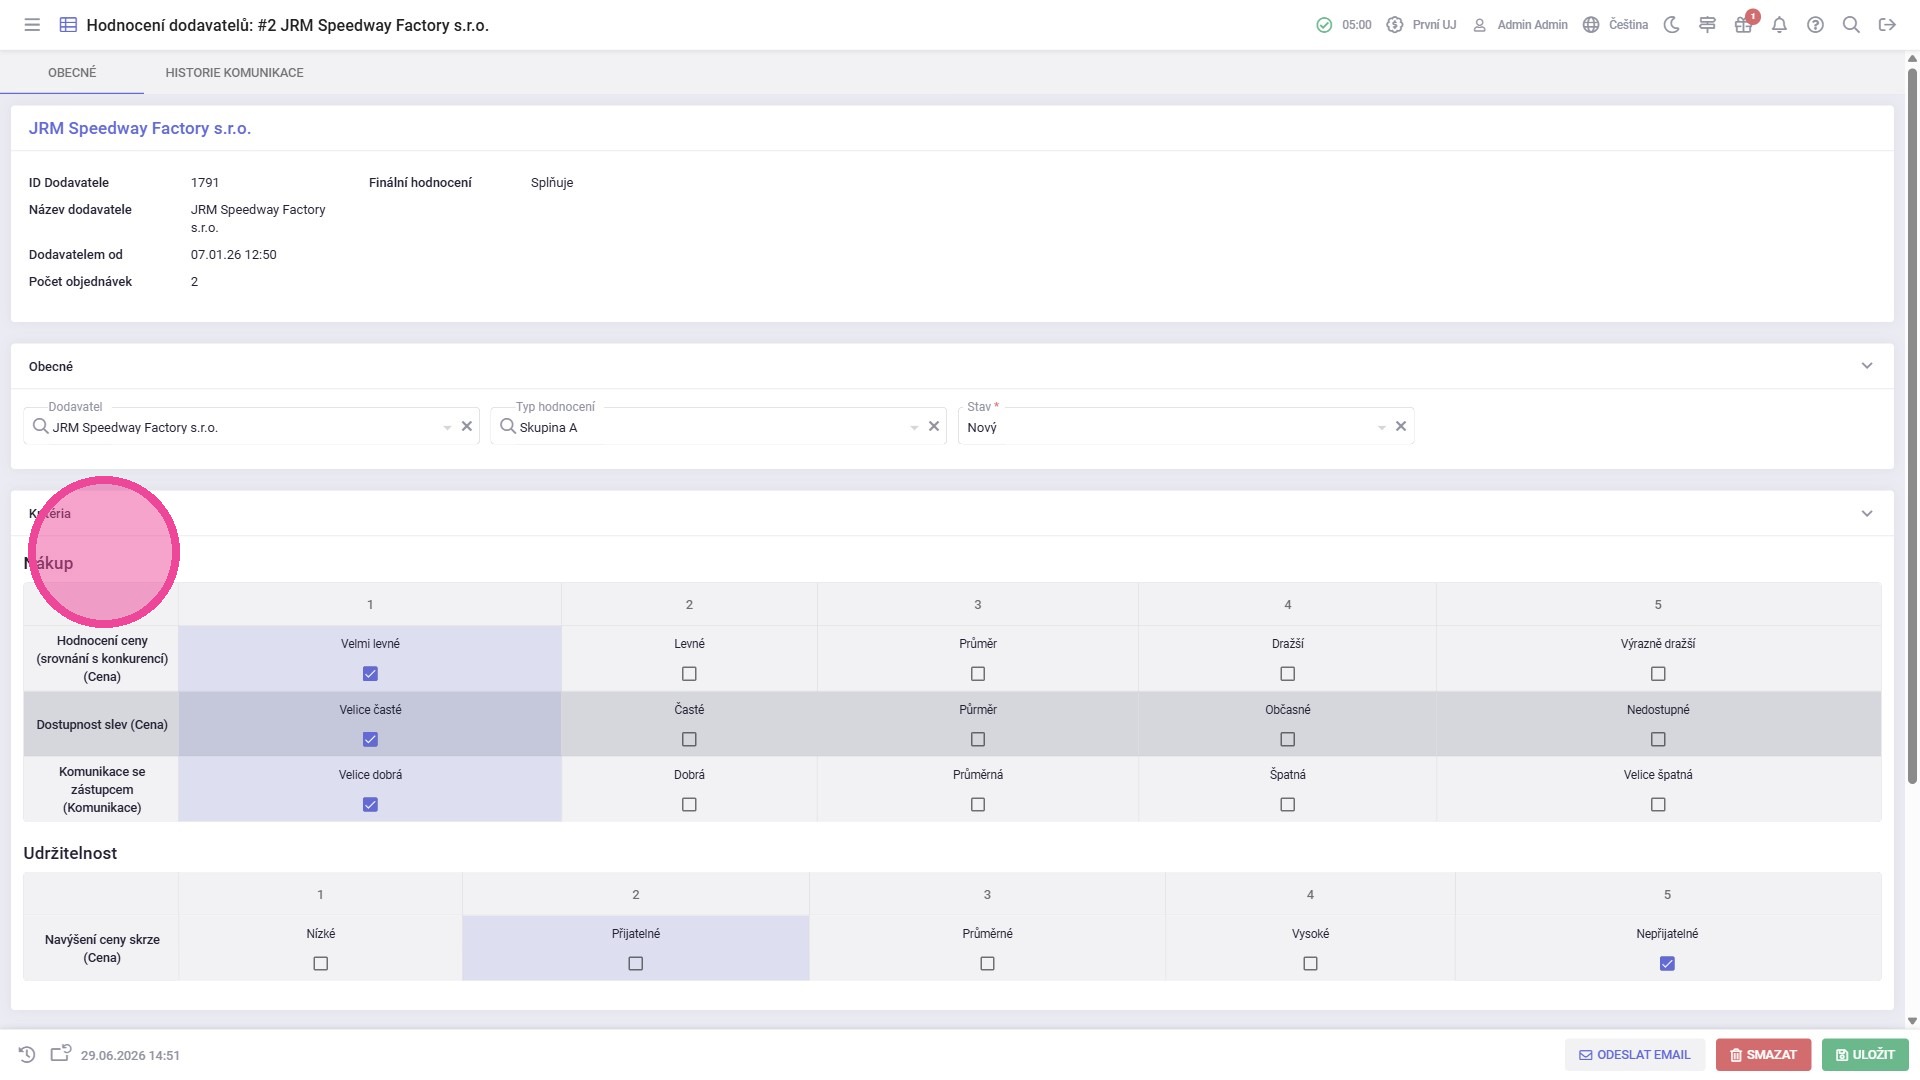This screenshot has width=1920, height=1080.
Task: Collapse the Kritéria section chevron
Action: tap(1867, 514)
